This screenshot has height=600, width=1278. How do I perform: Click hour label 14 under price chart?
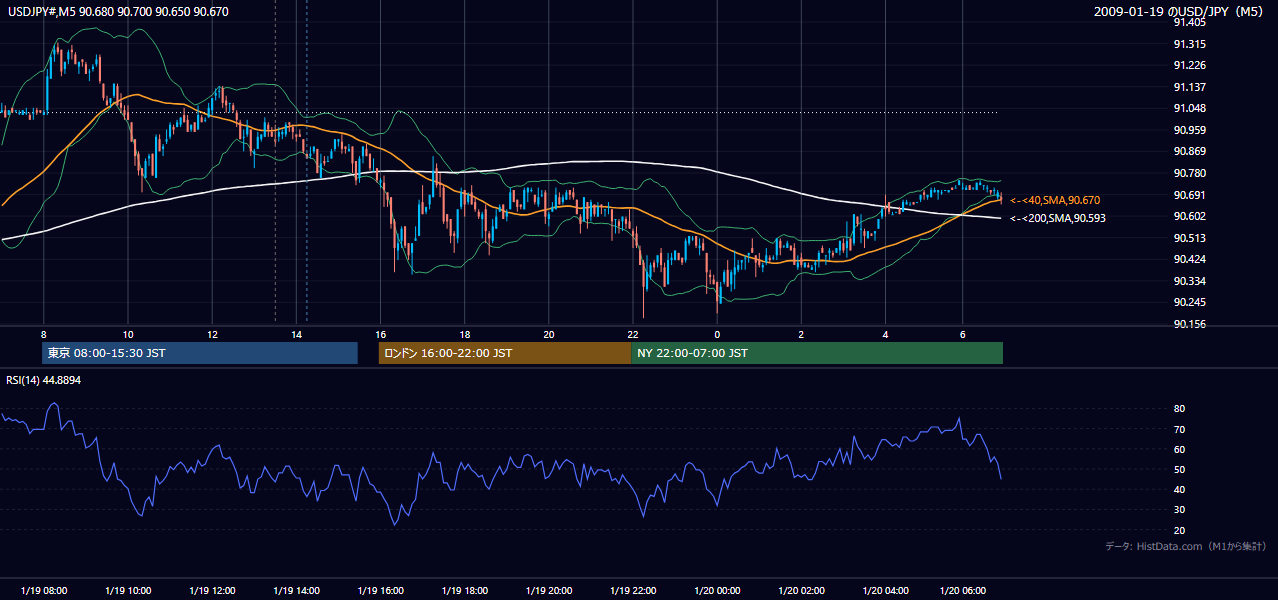tap(297, 334)
